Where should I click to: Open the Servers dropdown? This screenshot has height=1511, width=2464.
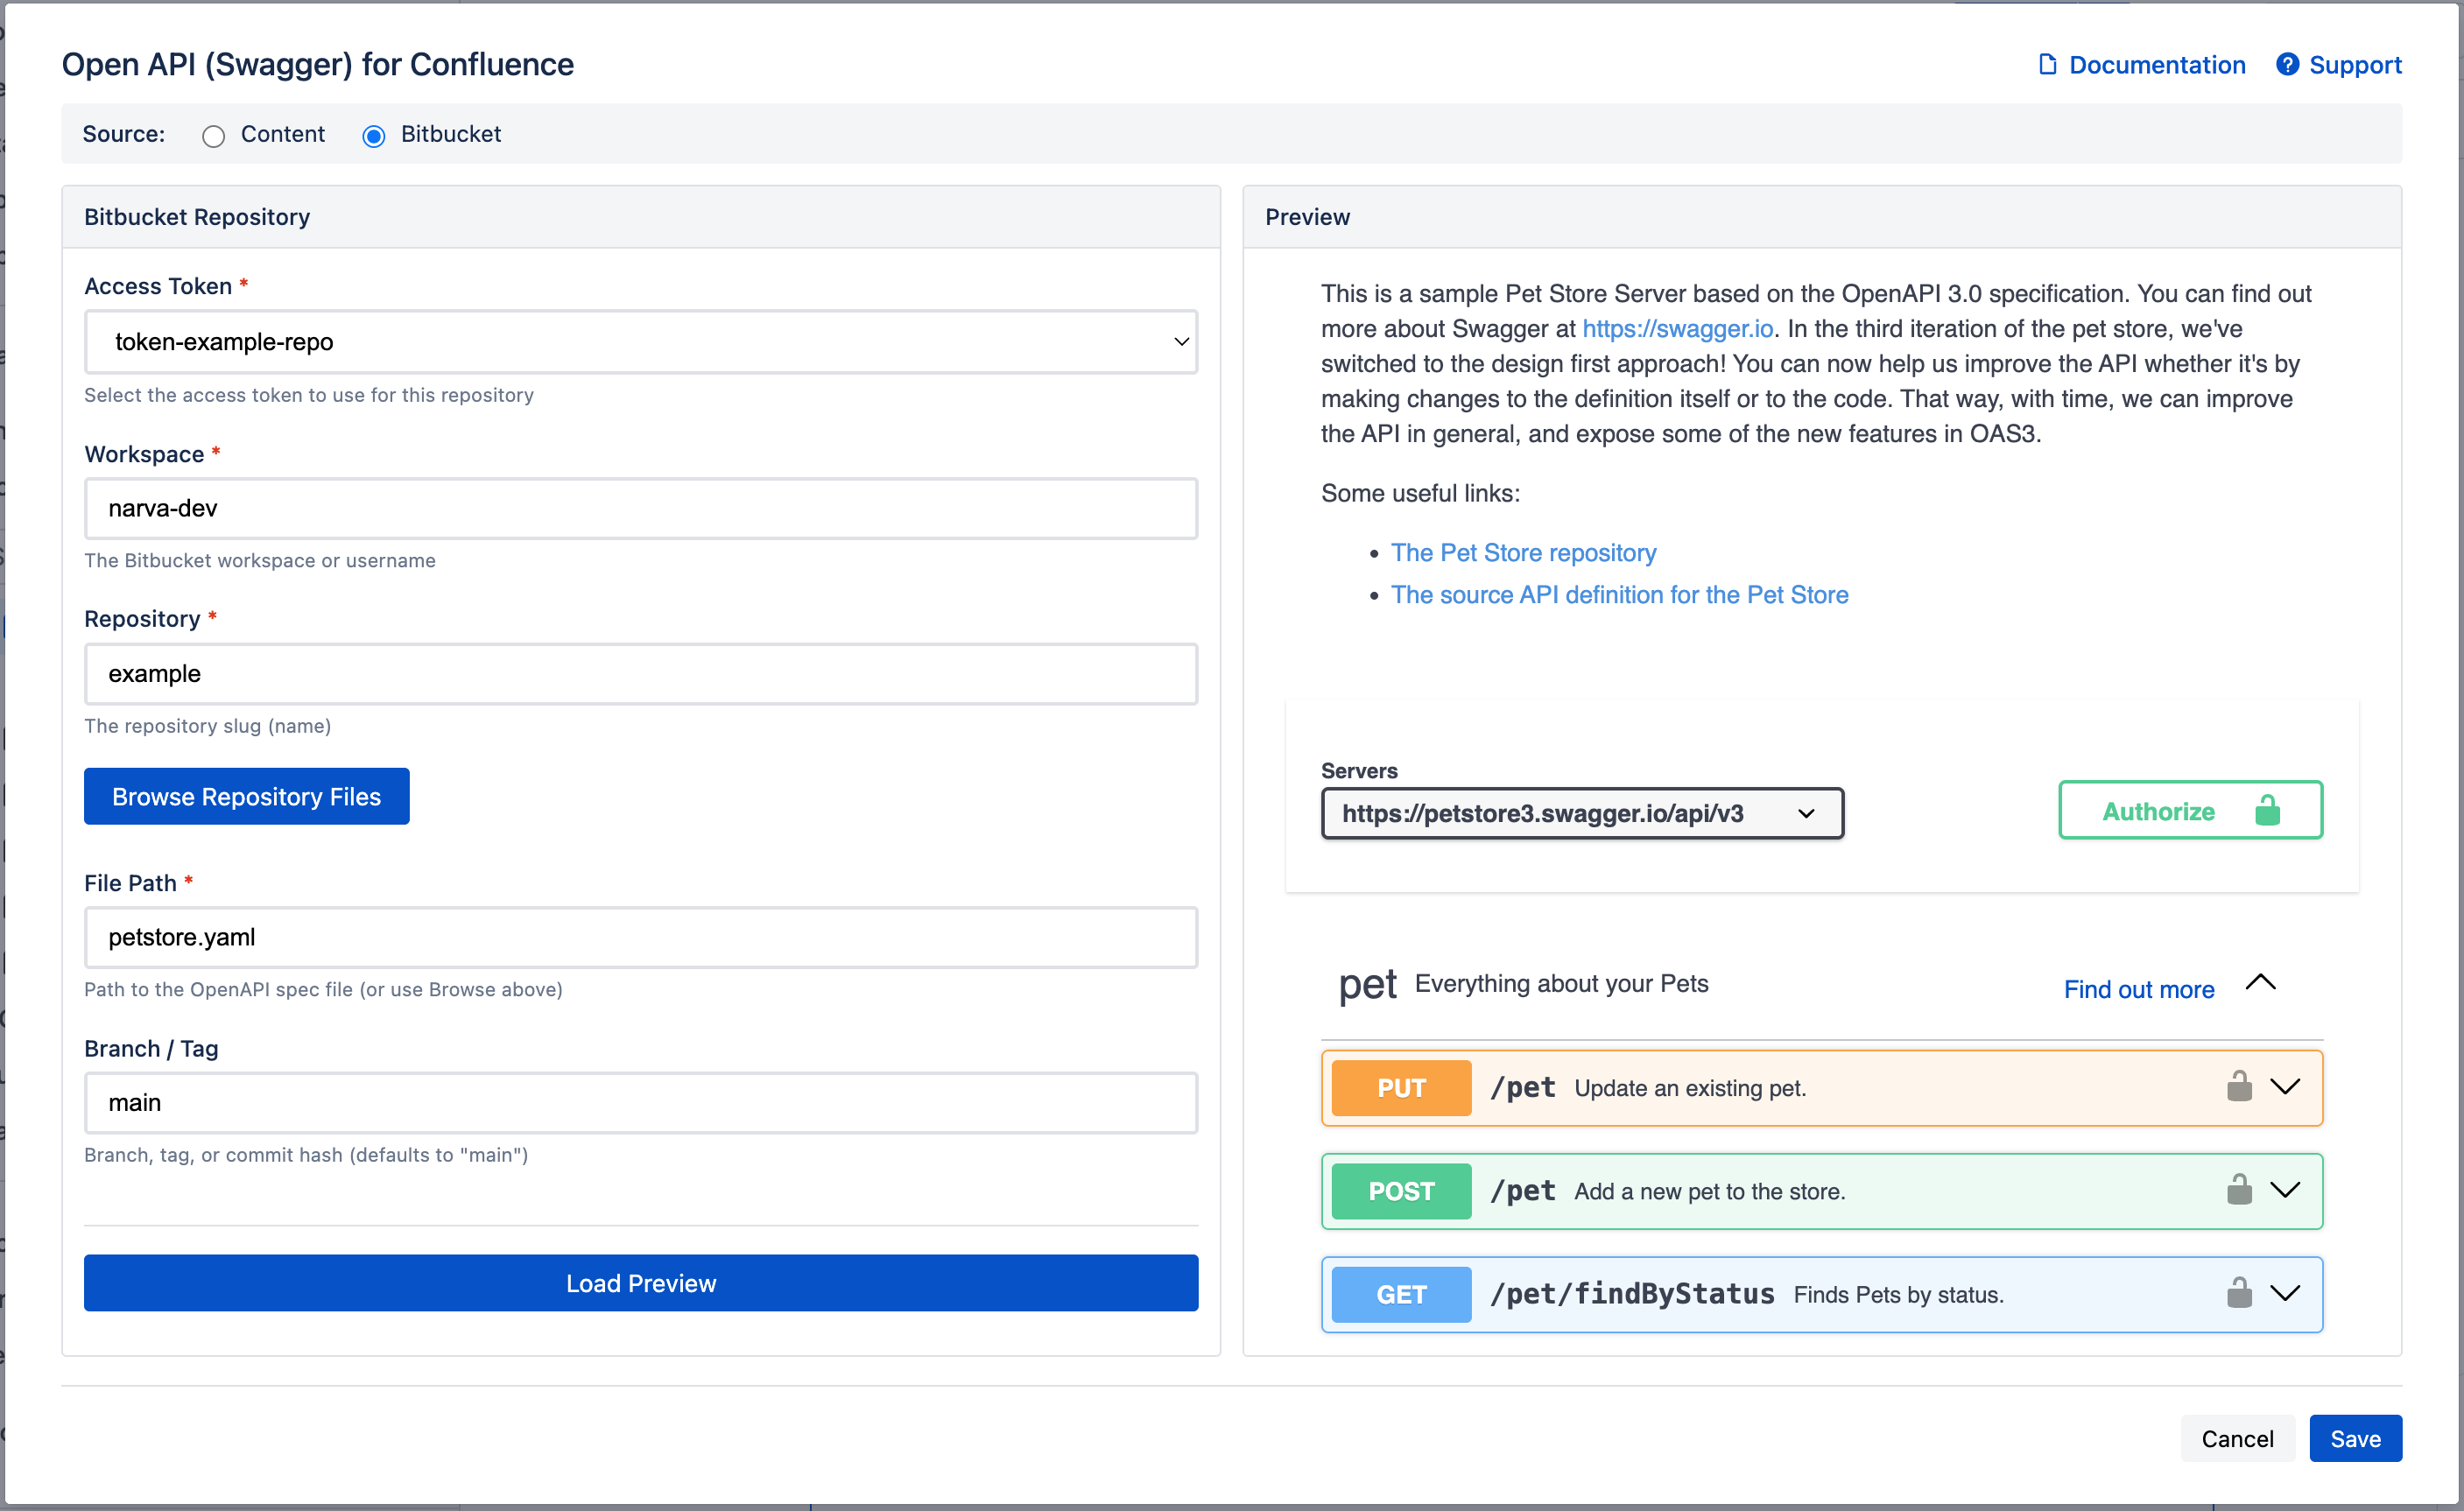click(1806, 813)
